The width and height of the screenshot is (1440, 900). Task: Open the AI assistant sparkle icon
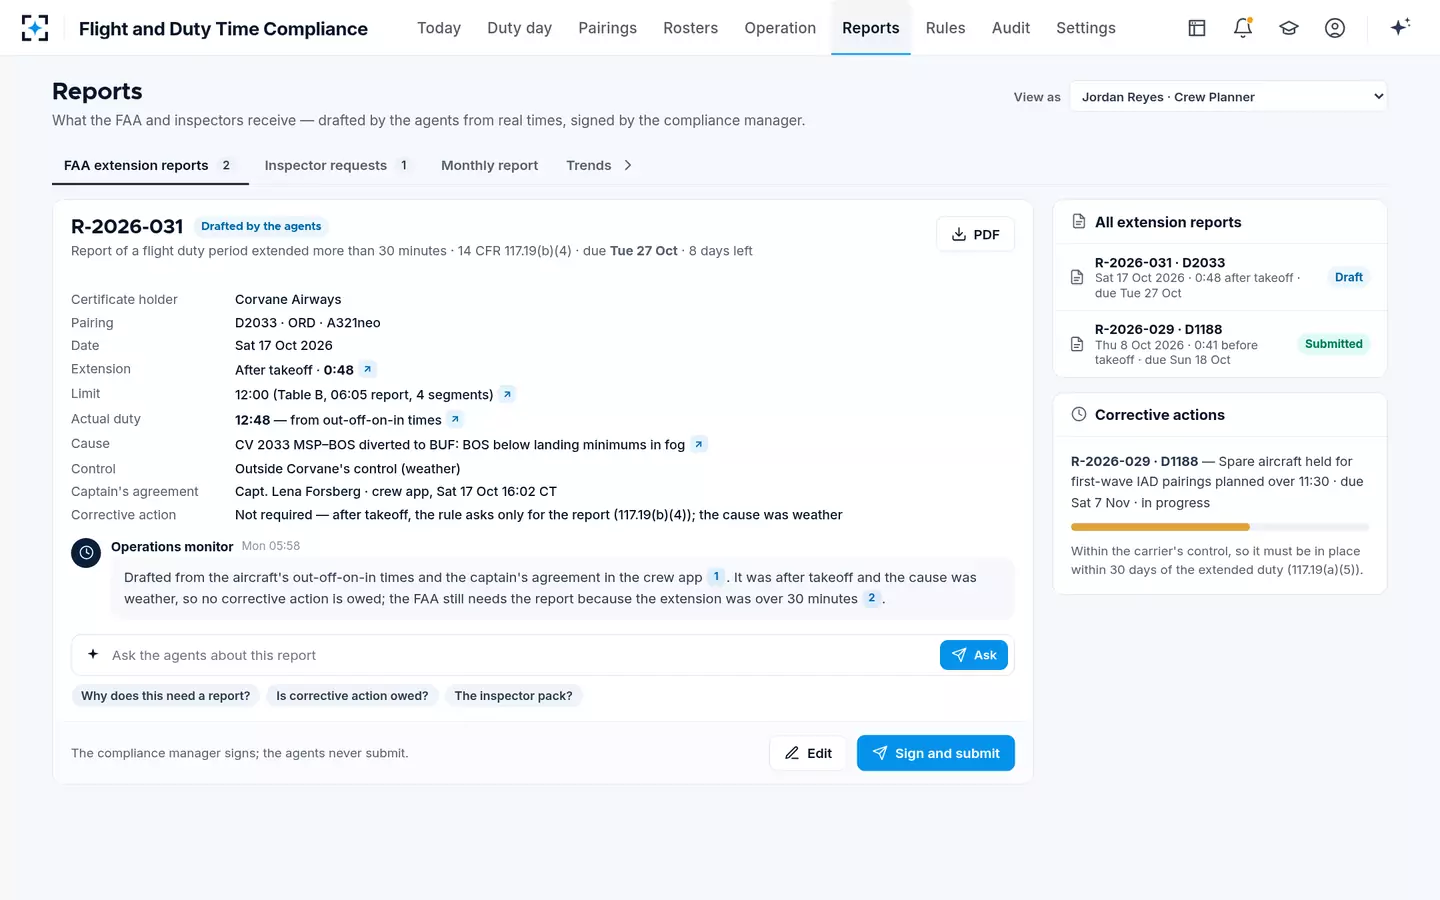[1400, 27]
